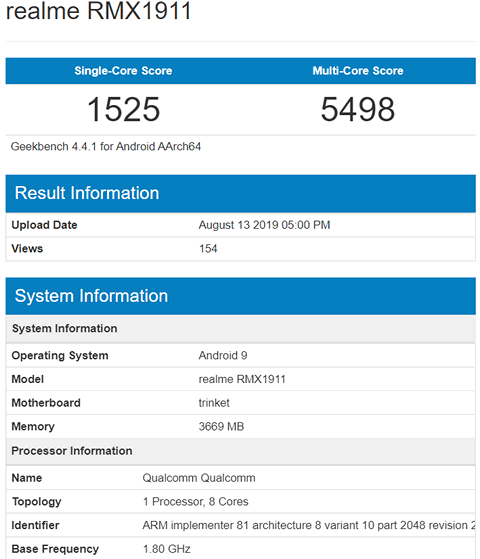Screen dimensions: 480x559
Task: Select the 1 Processor, 8 Cores value
Action: click(195, 502)
